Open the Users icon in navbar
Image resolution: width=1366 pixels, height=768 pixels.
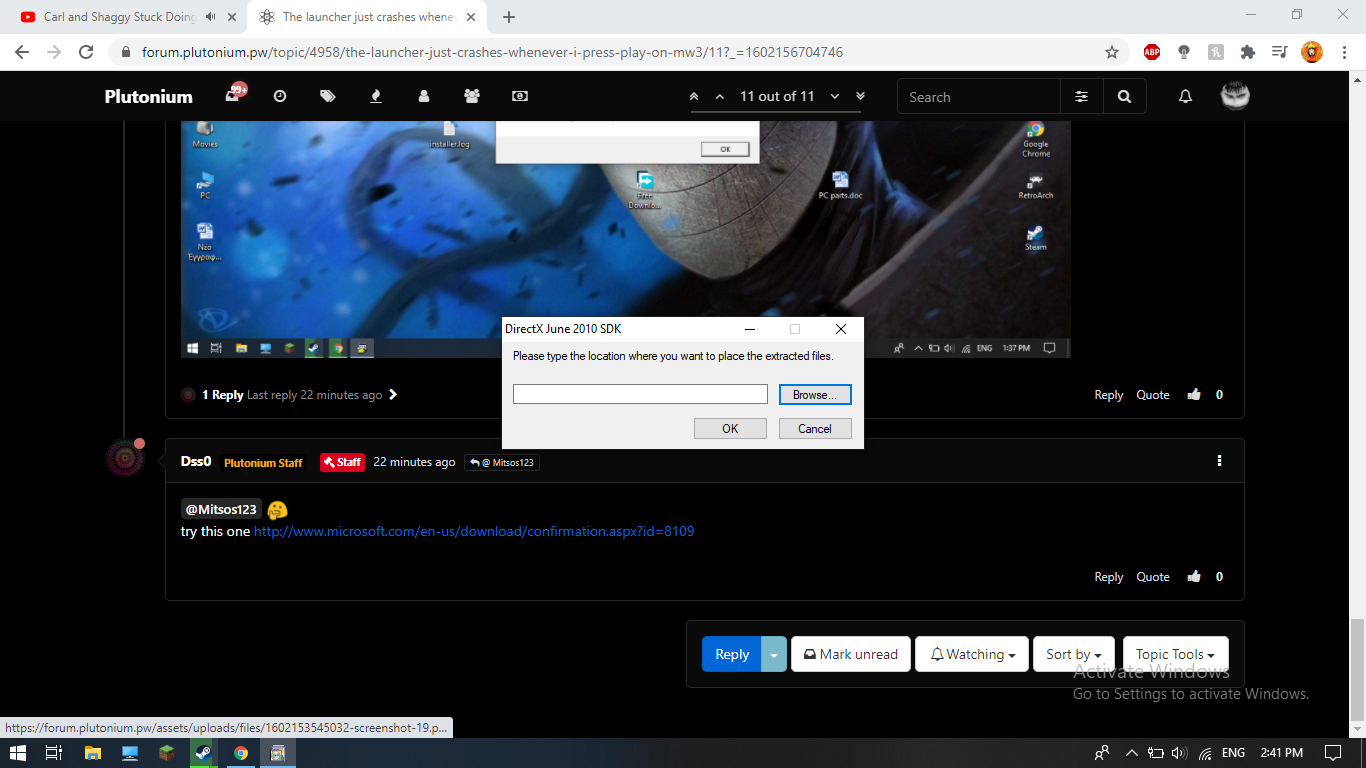[424, 96]
